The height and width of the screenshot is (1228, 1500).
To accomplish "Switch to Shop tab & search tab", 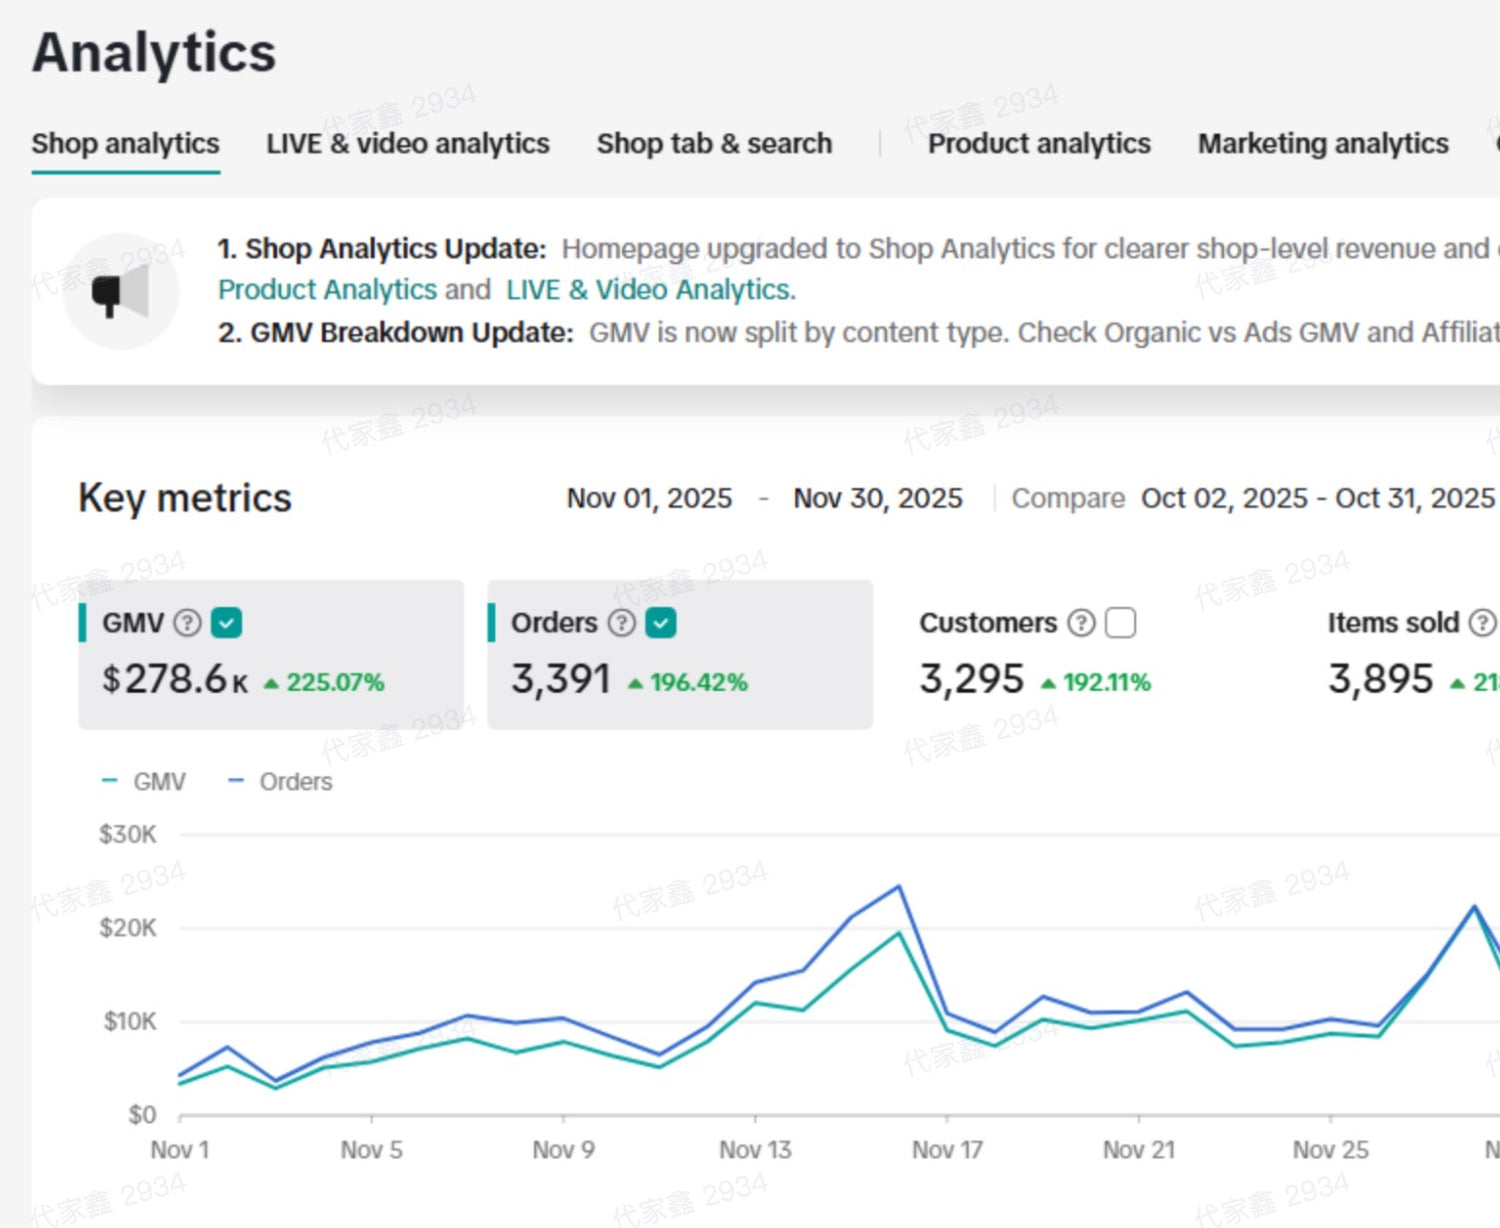I will click(714, 144).
